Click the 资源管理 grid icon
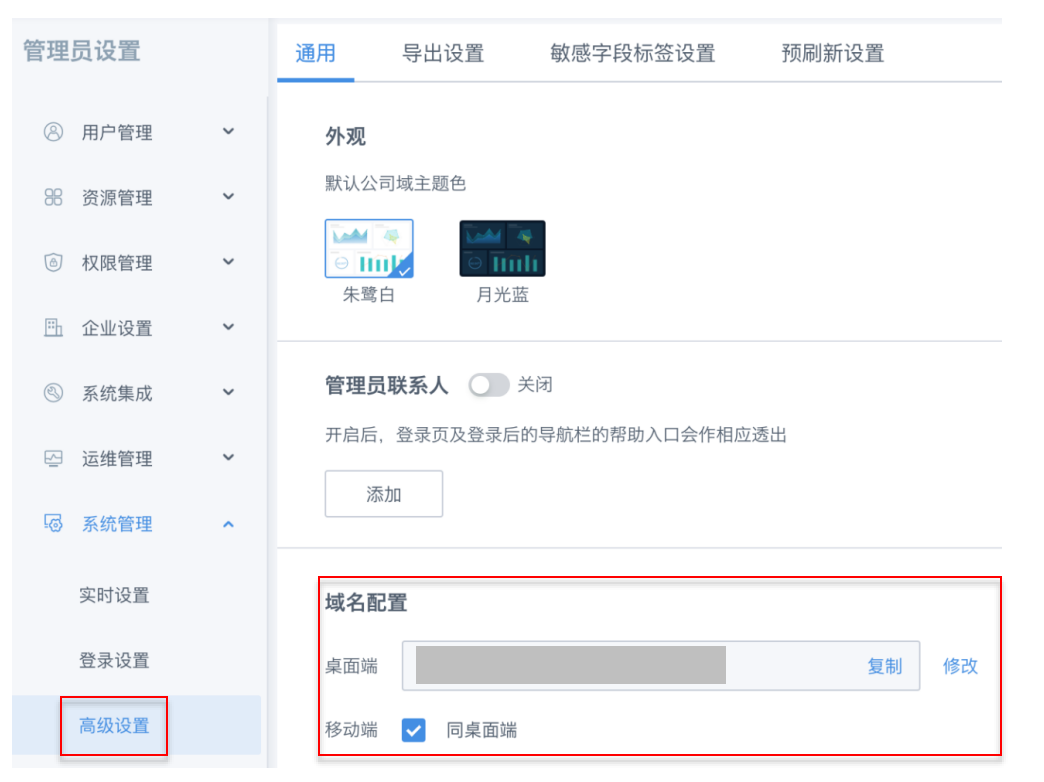The image size is (1044, 782). pos(54,197)
